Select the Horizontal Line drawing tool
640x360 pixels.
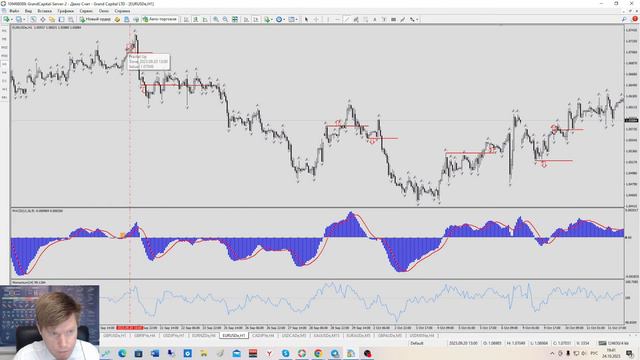pos(337,19)
